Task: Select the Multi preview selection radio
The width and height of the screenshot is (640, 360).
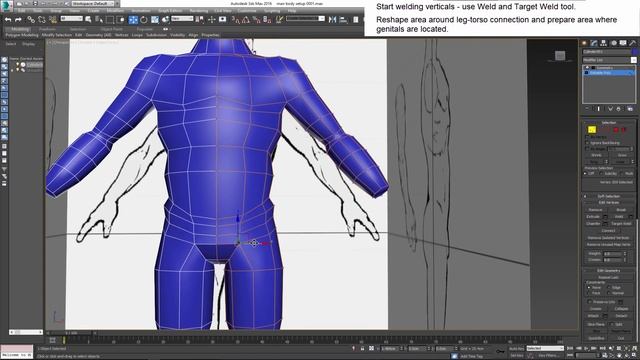Action: (622, 173)
